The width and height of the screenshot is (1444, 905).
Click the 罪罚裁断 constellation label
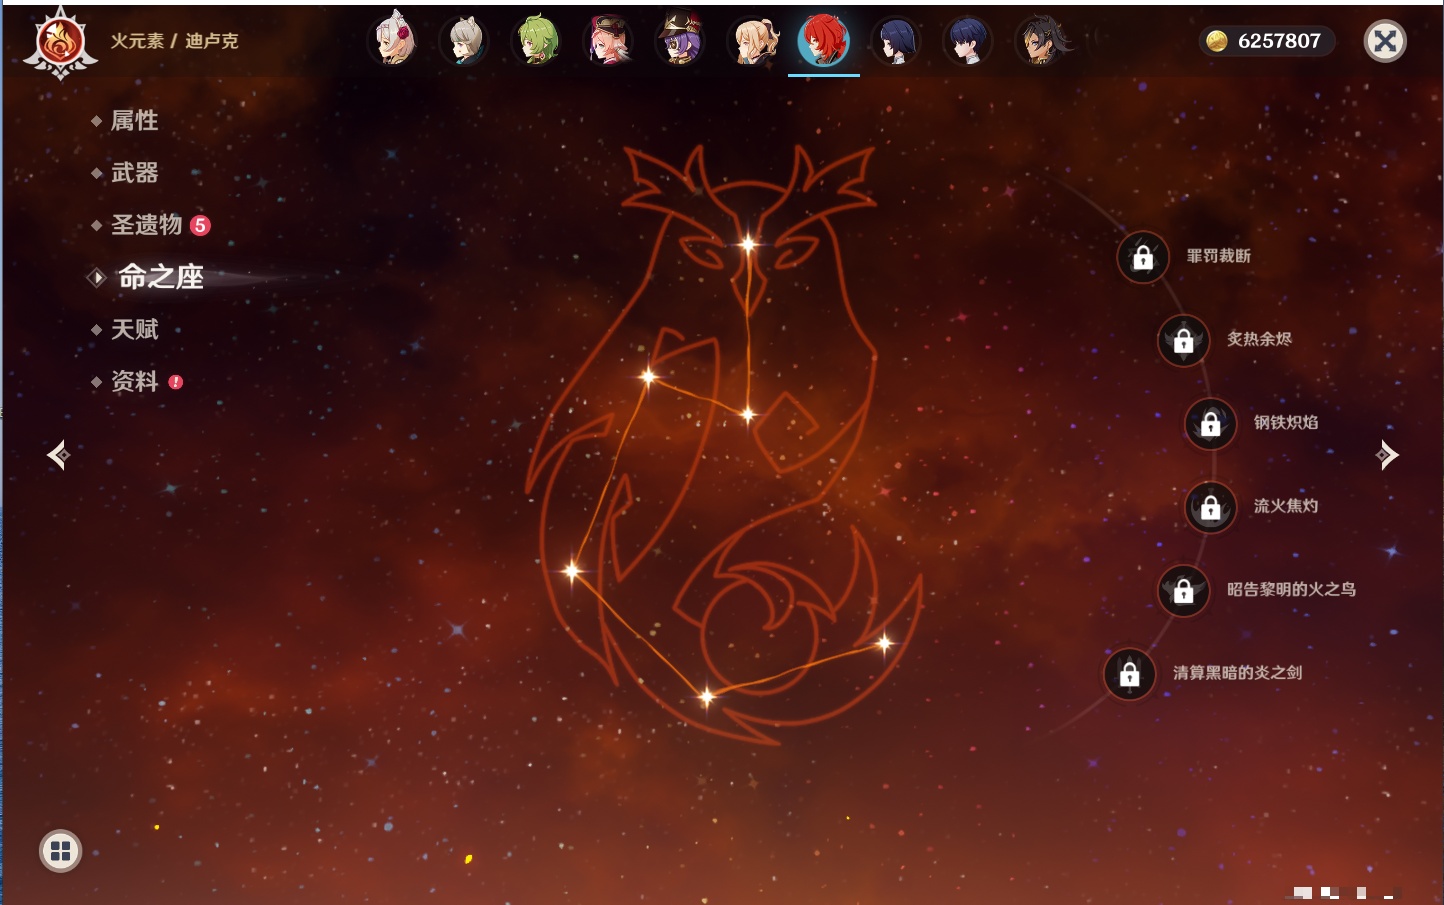[x=1218, y=256]
